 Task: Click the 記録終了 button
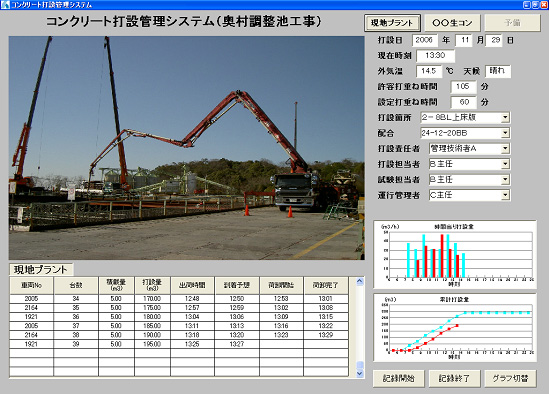pos(454,378)
